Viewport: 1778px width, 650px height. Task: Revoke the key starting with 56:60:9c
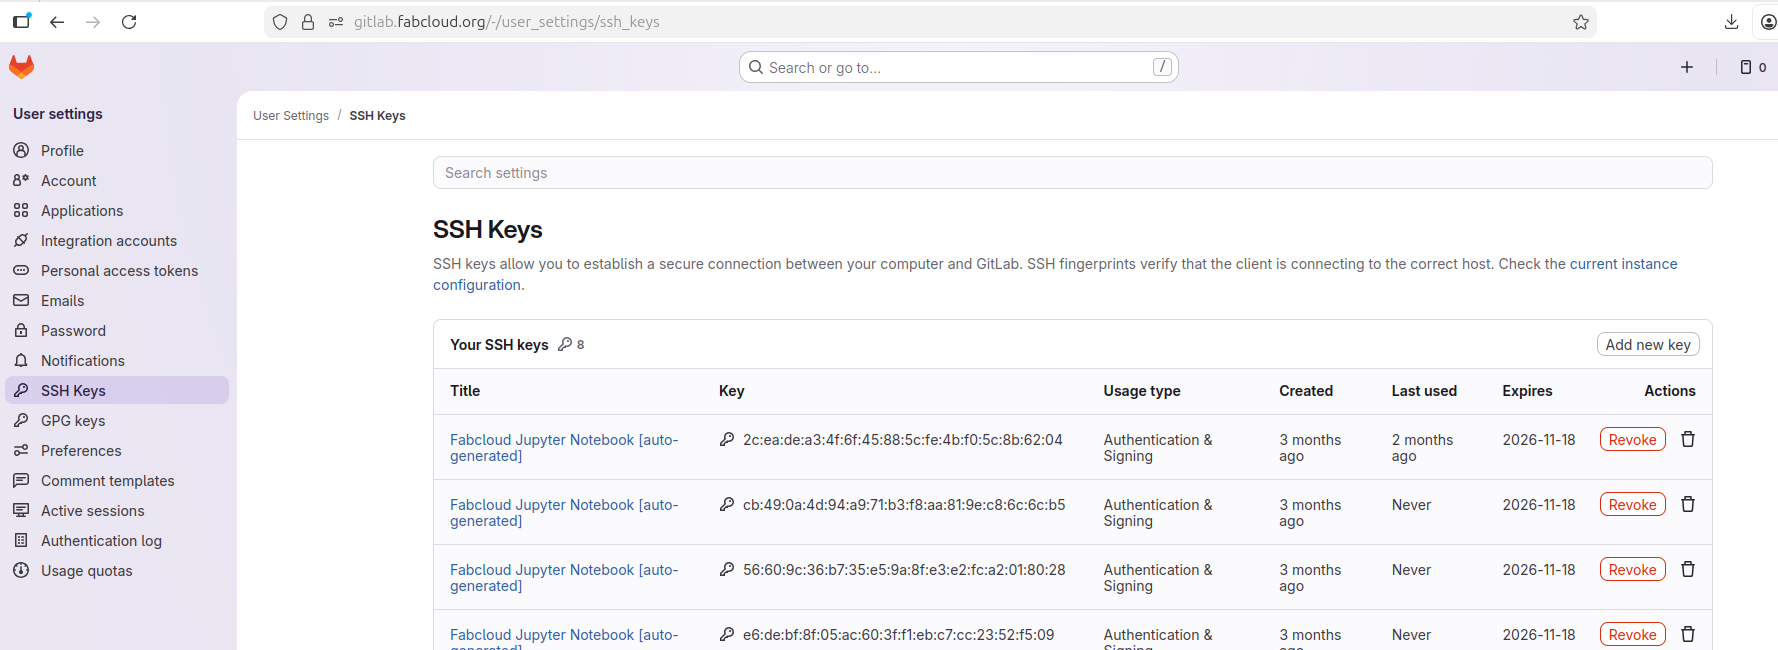(x=1632, y=570)
